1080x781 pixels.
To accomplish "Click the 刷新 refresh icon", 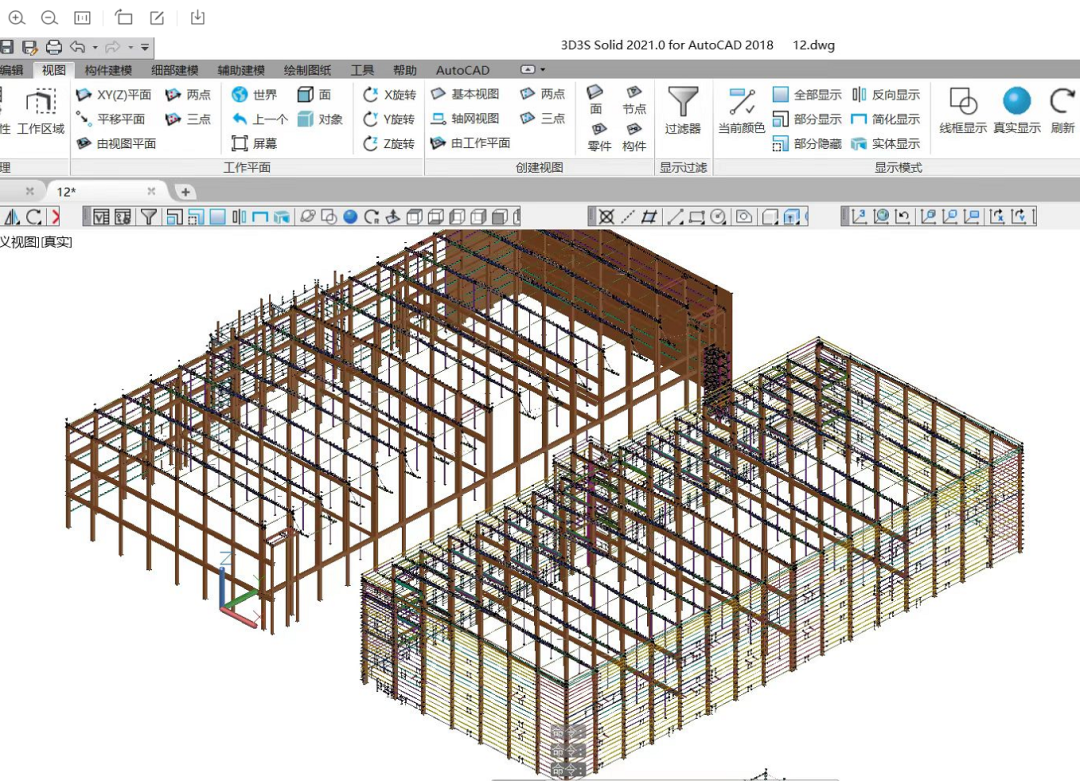I will 1062,110.
